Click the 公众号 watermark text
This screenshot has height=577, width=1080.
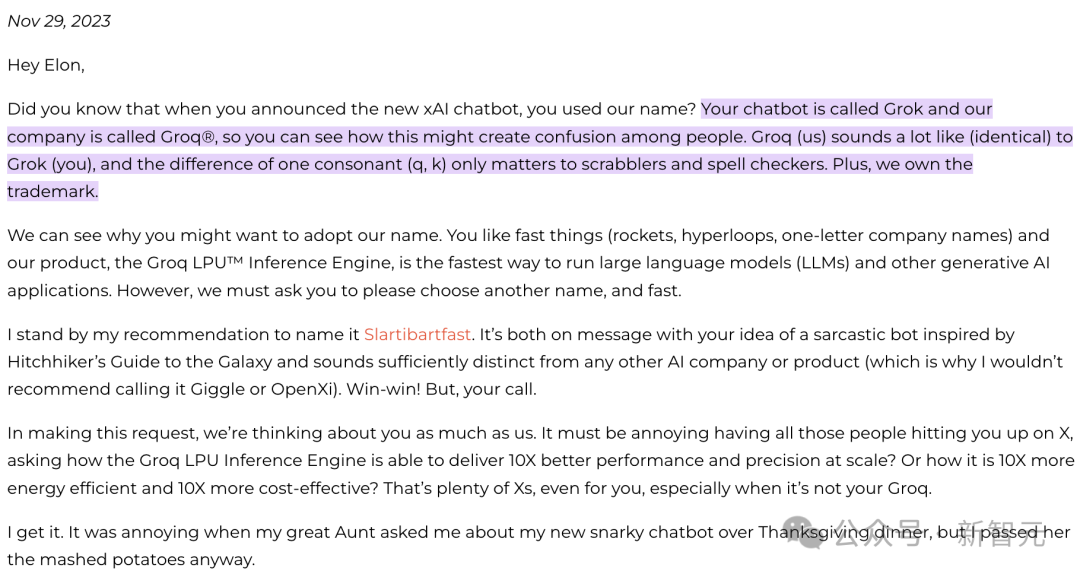[x=879, y=533]
